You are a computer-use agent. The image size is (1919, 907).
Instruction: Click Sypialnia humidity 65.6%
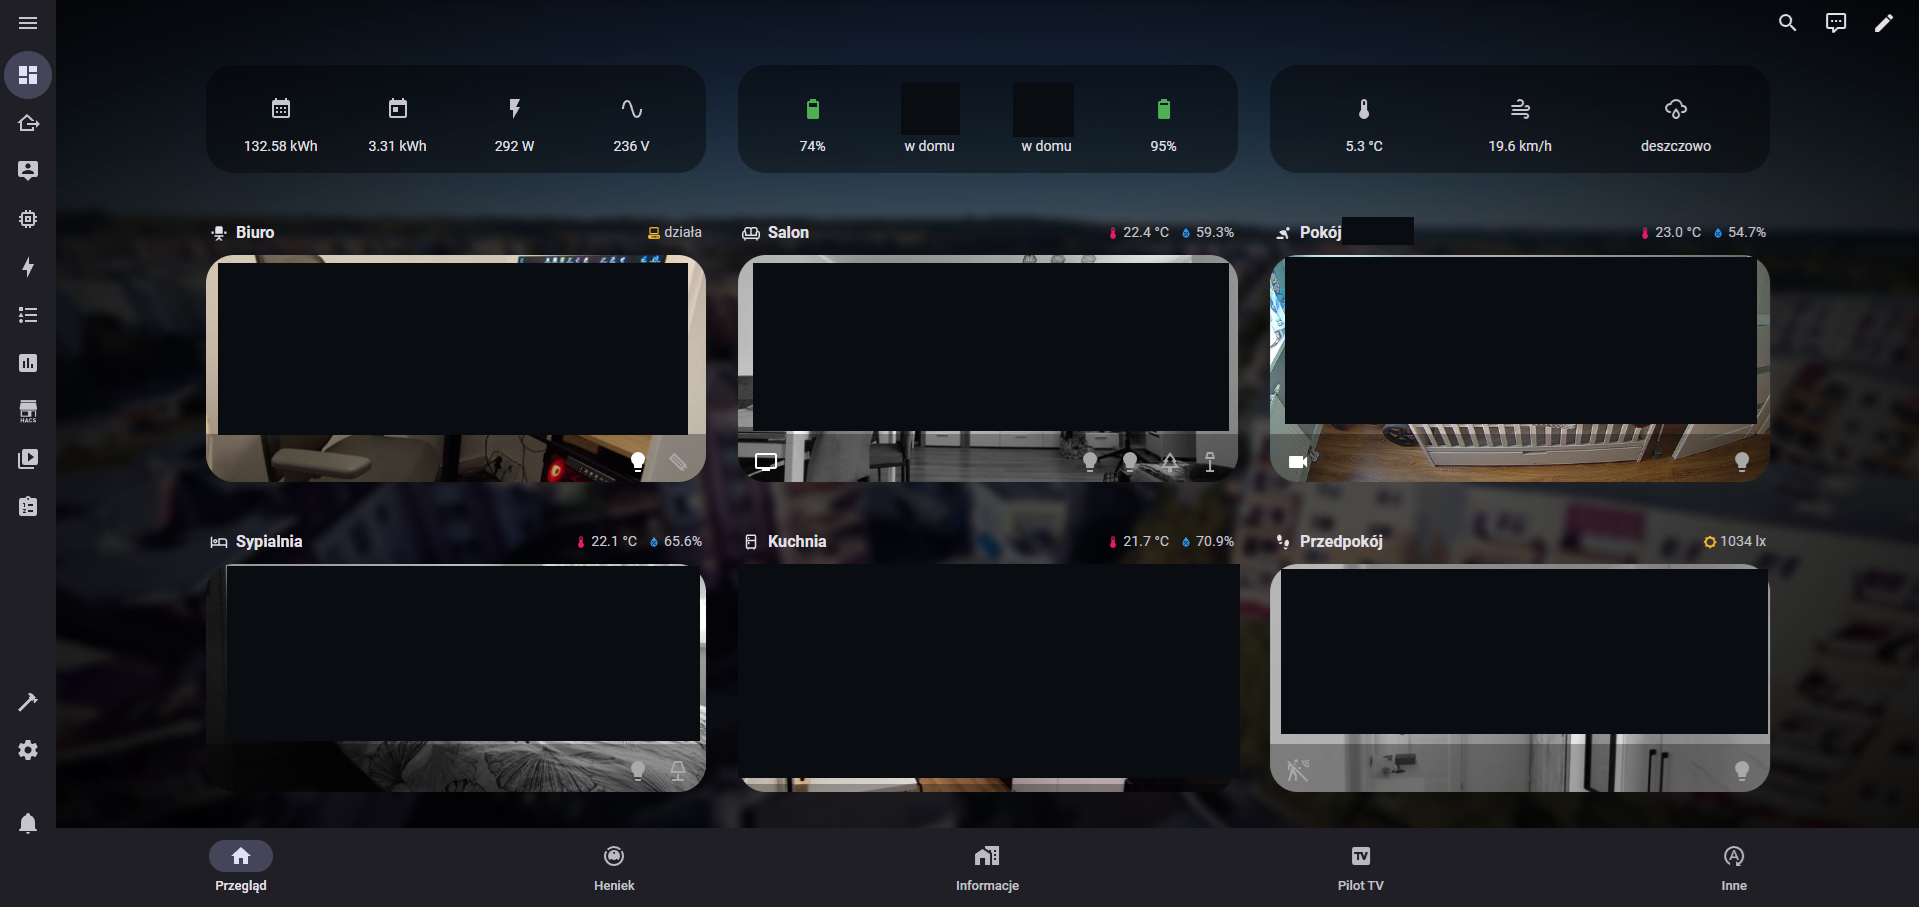(676, 541)
